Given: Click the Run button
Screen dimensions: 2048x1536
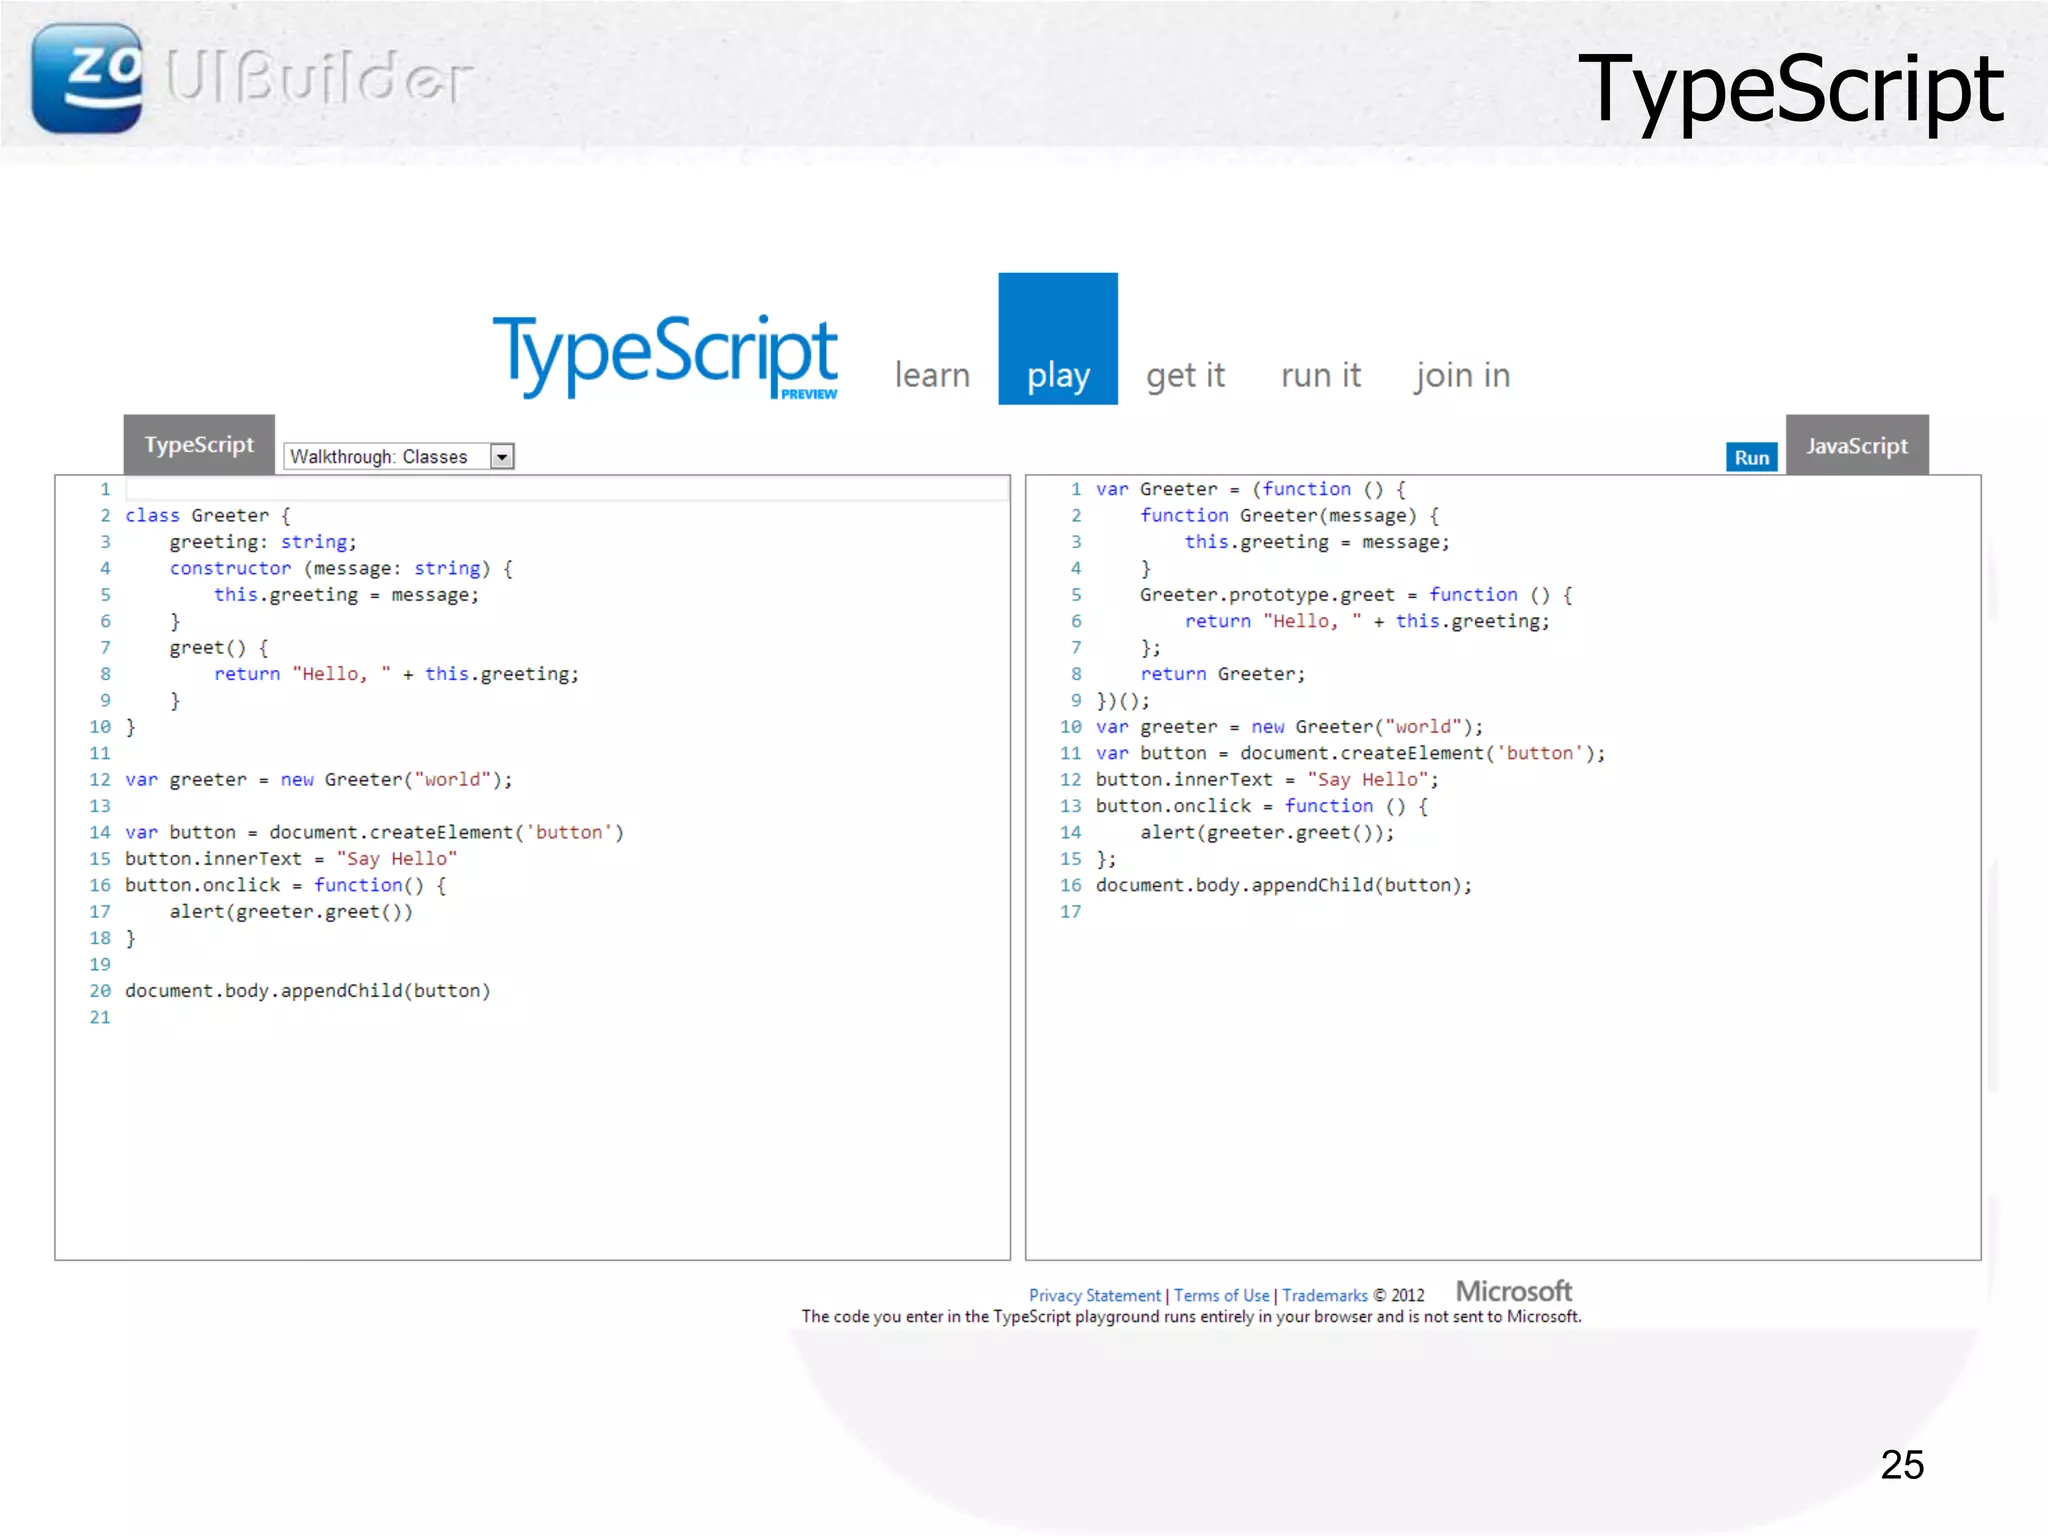Looking at the screenshot, I should 1751,457.
